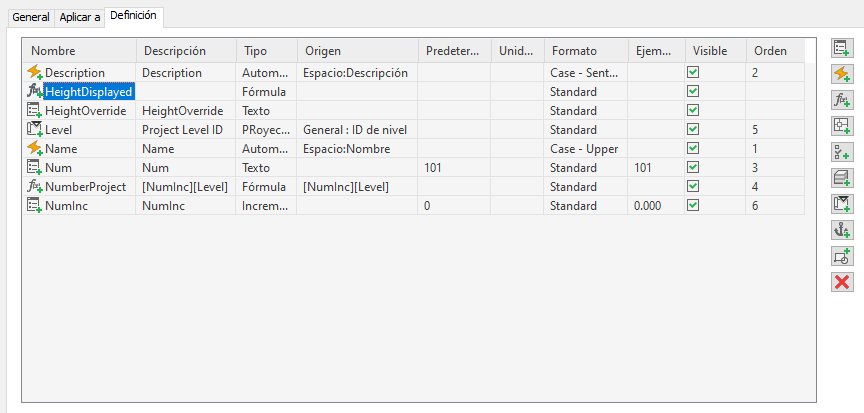
Task: Click the add 3D solid property icon
Action: click(x=842, y=178)
